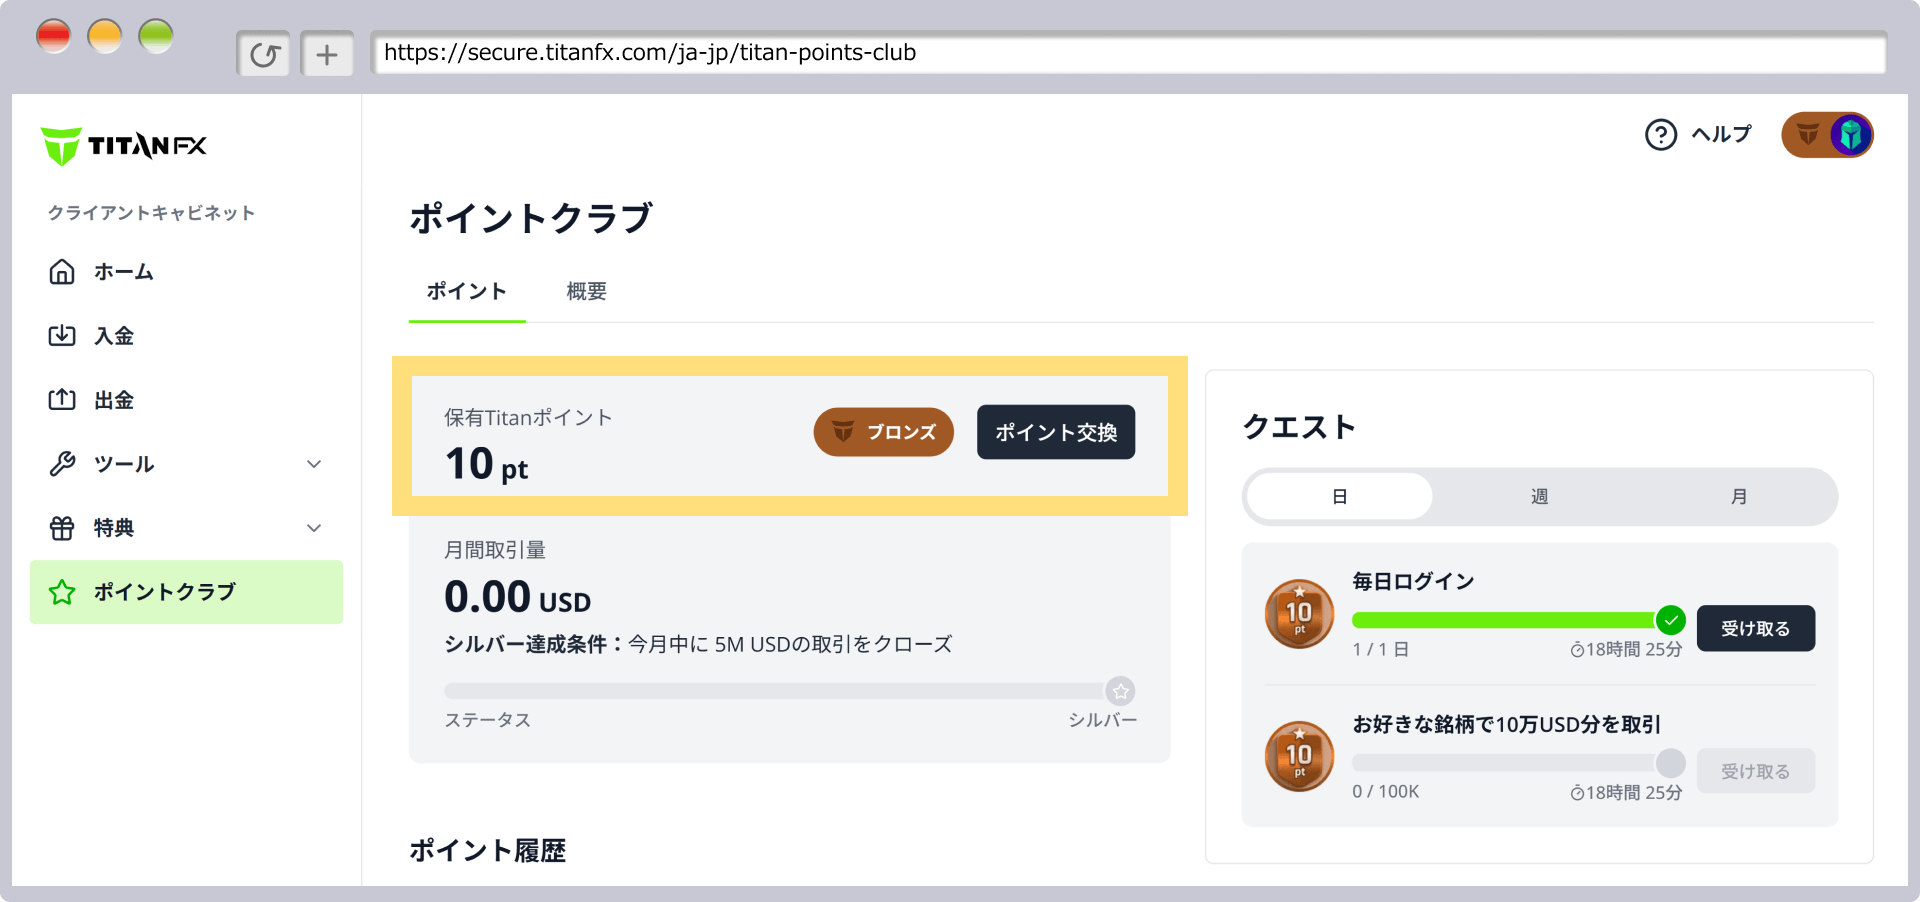Expand the ツール menu chevron
1920x902 pixels.
pos(314,464)
